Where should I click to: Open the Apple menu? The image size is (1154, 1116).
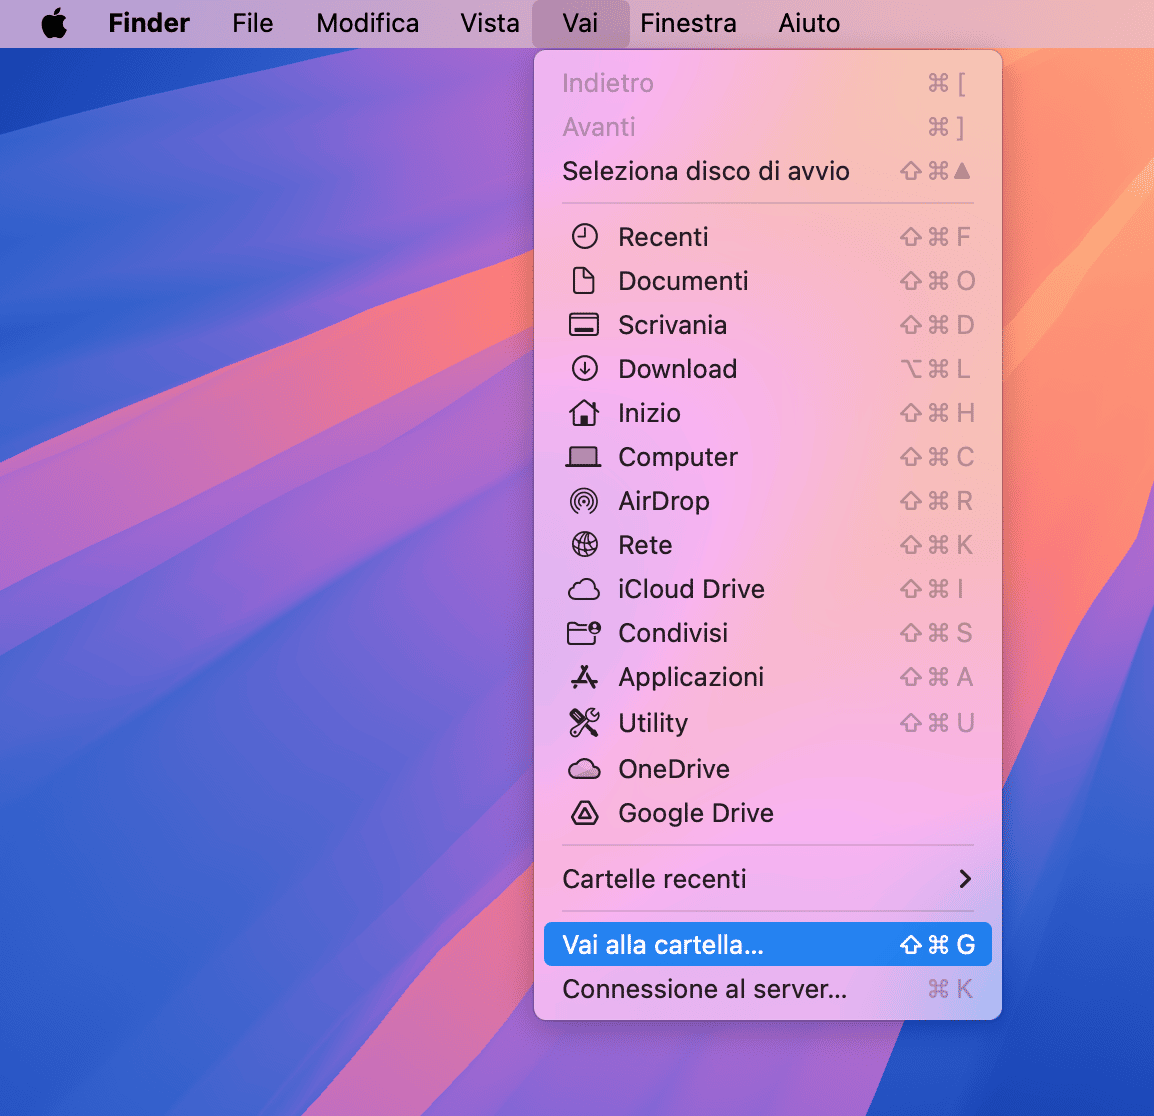click(x=54, y=23)
